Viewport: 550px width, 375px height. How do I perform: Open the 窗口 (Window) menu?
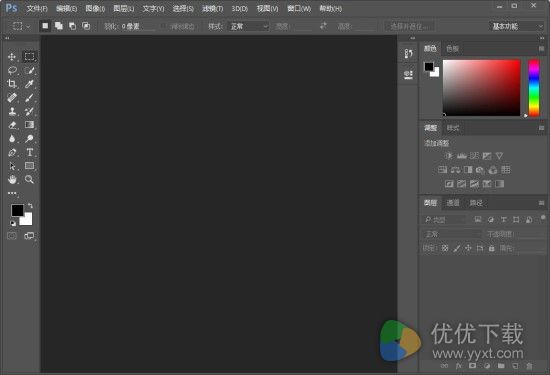click(299, 8)
